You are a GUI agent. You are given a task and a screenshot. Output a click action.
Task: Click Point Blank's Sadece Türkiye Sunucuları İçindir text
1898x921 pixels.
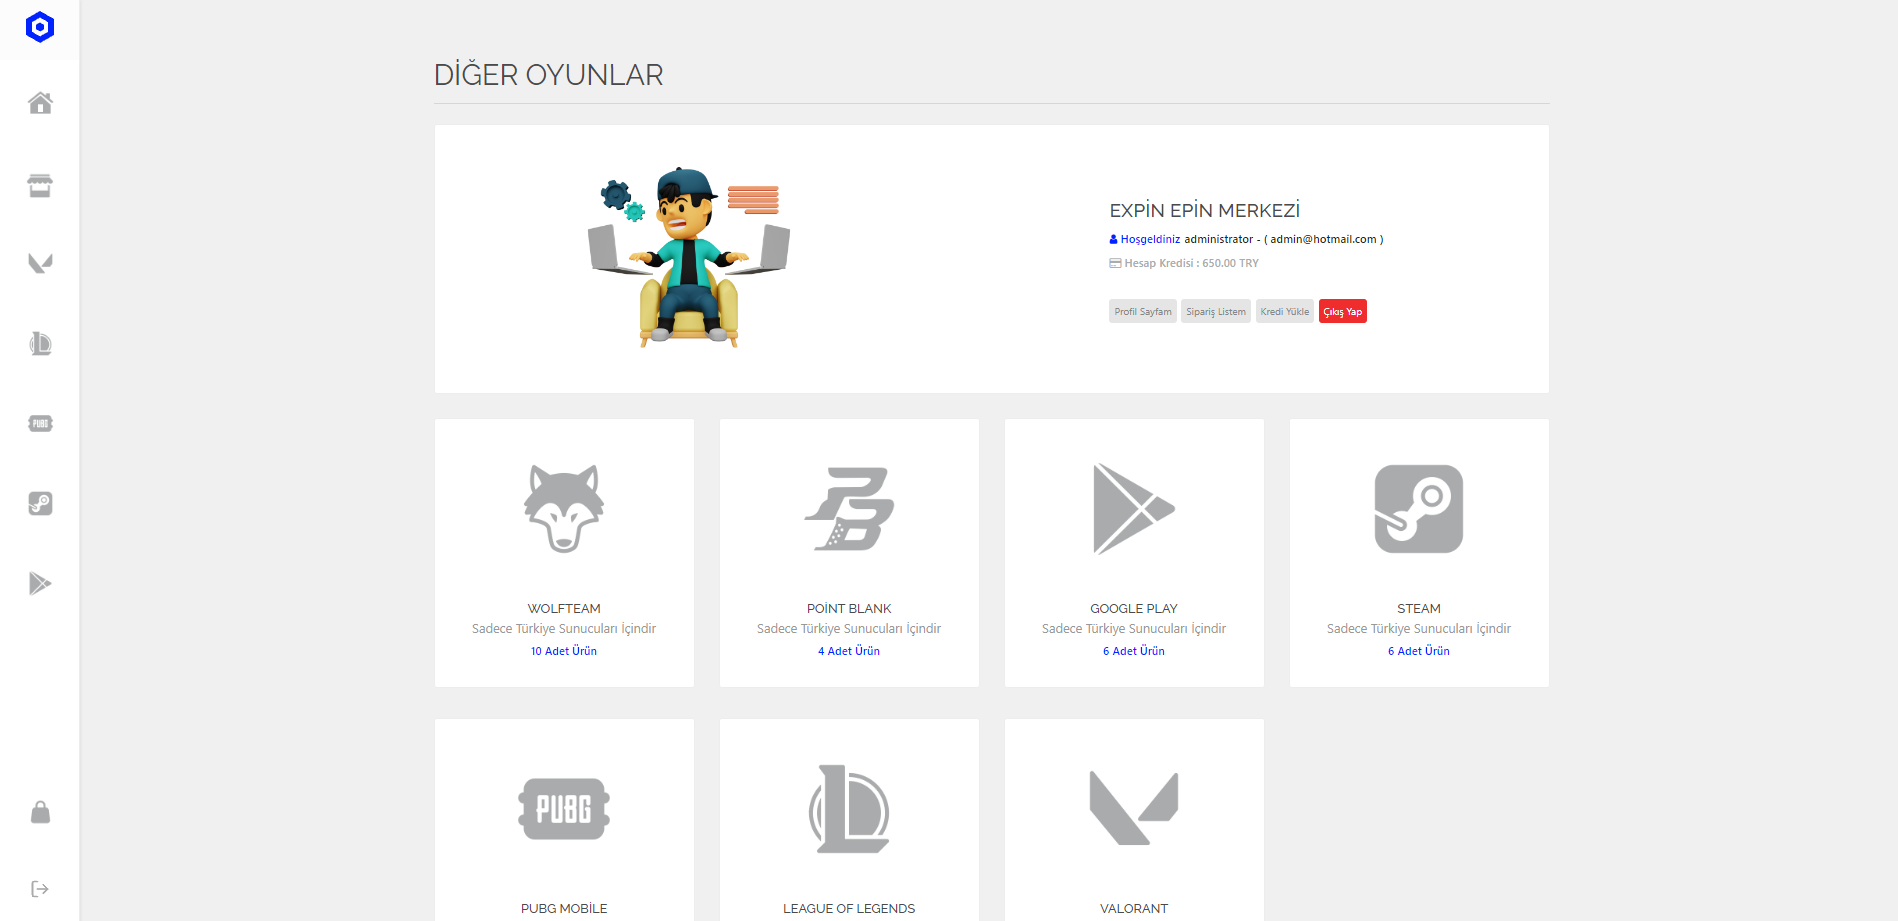click(x=849, y=629)
